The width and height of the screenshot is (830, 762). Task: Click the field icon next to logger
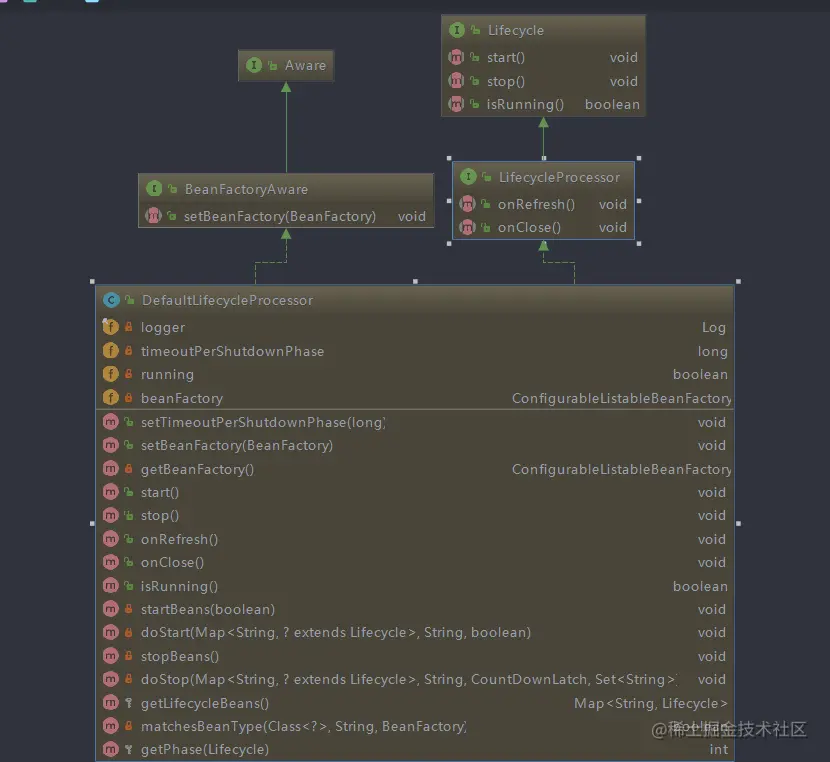click(x=110, y=327)
